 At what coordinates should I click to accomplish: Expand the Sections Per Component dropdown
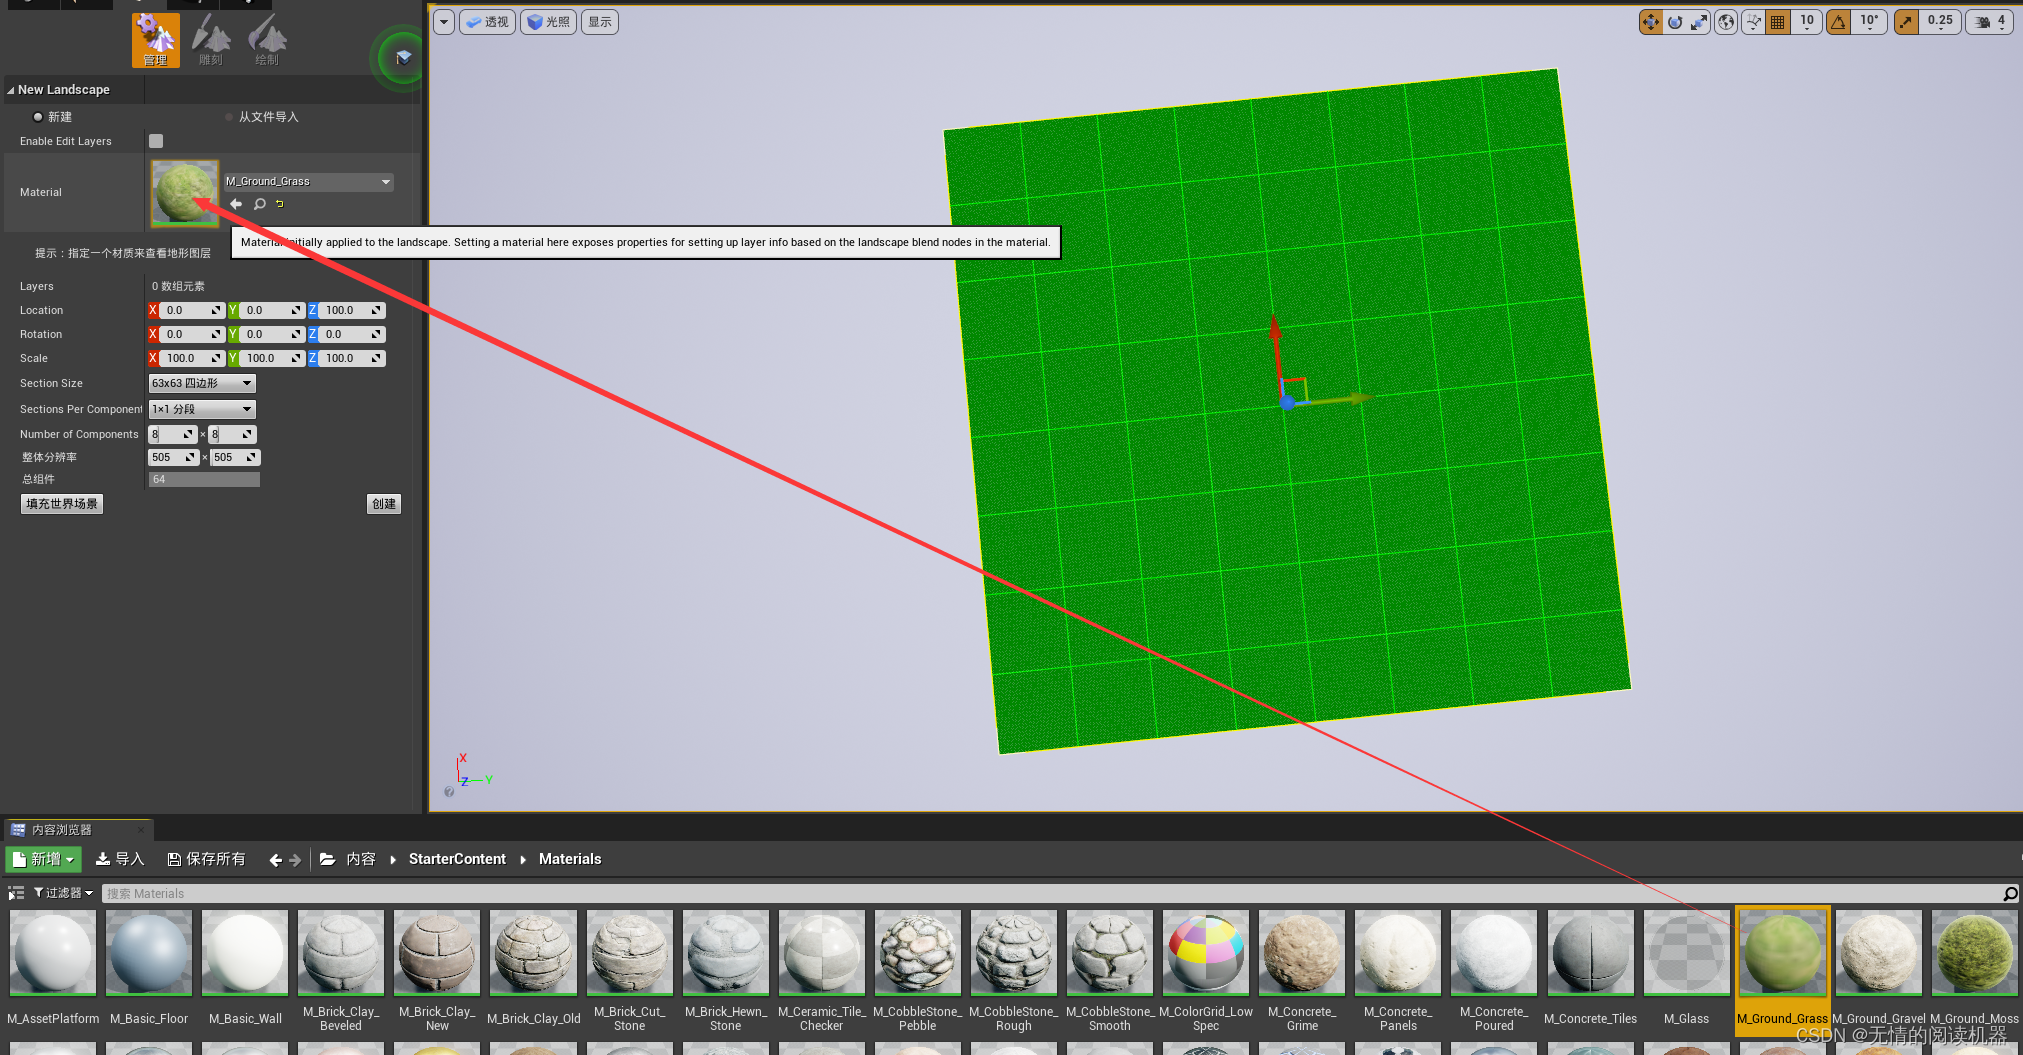point(201,409)
